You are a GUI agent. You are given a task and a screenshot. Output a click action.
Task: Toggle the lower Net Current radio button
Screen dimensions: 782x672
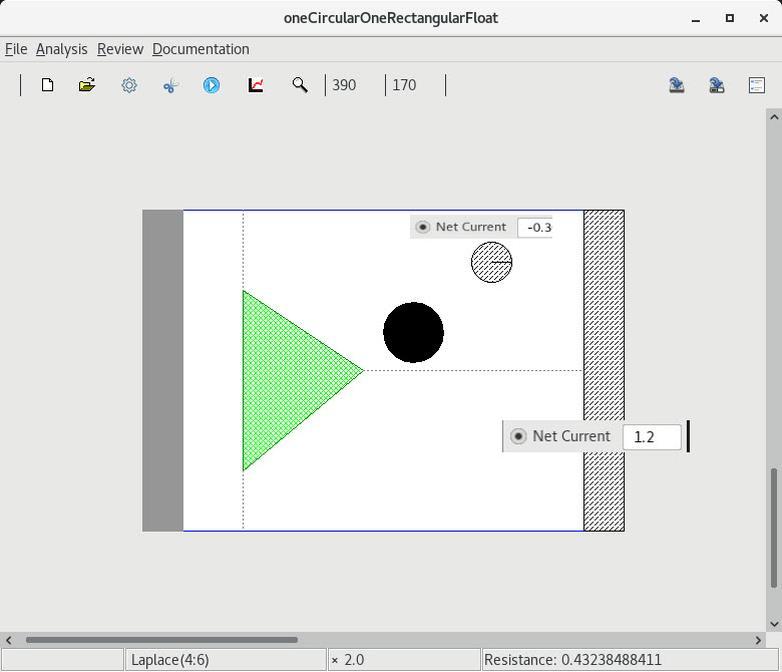coord(518,436)
